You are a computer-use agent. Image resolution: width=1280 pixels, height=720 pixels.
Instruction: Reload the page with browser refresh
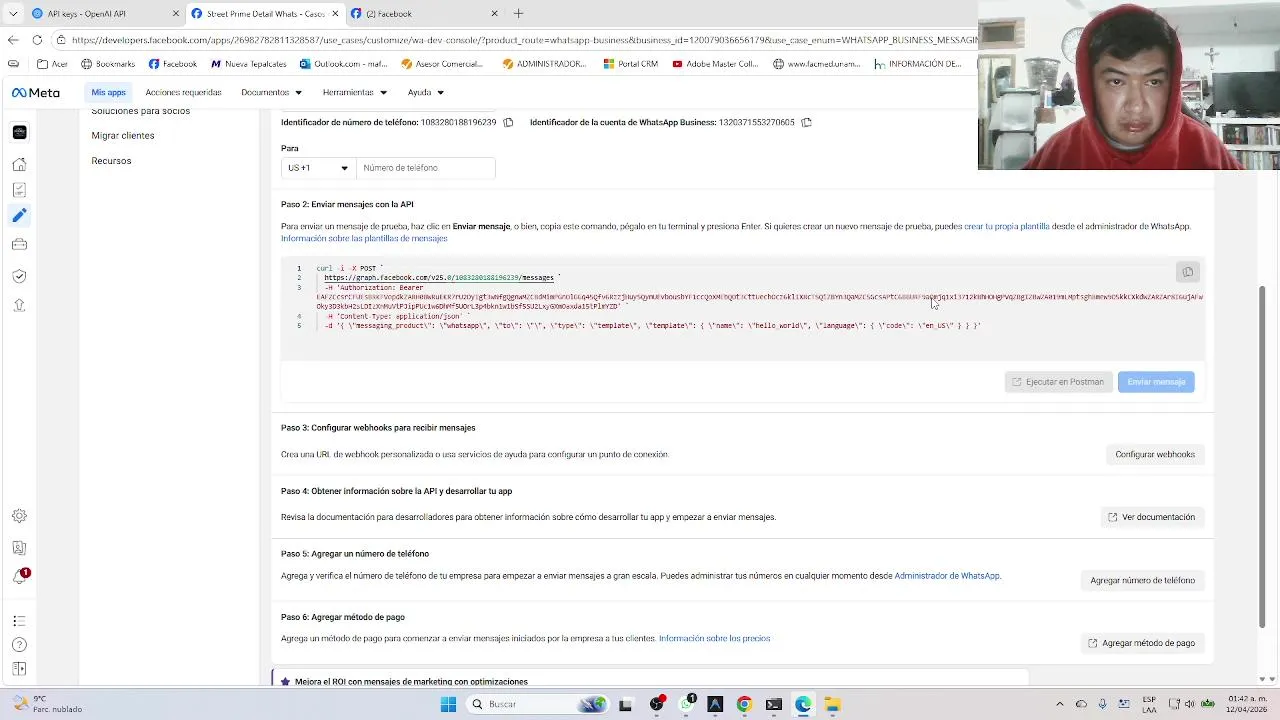37,40
